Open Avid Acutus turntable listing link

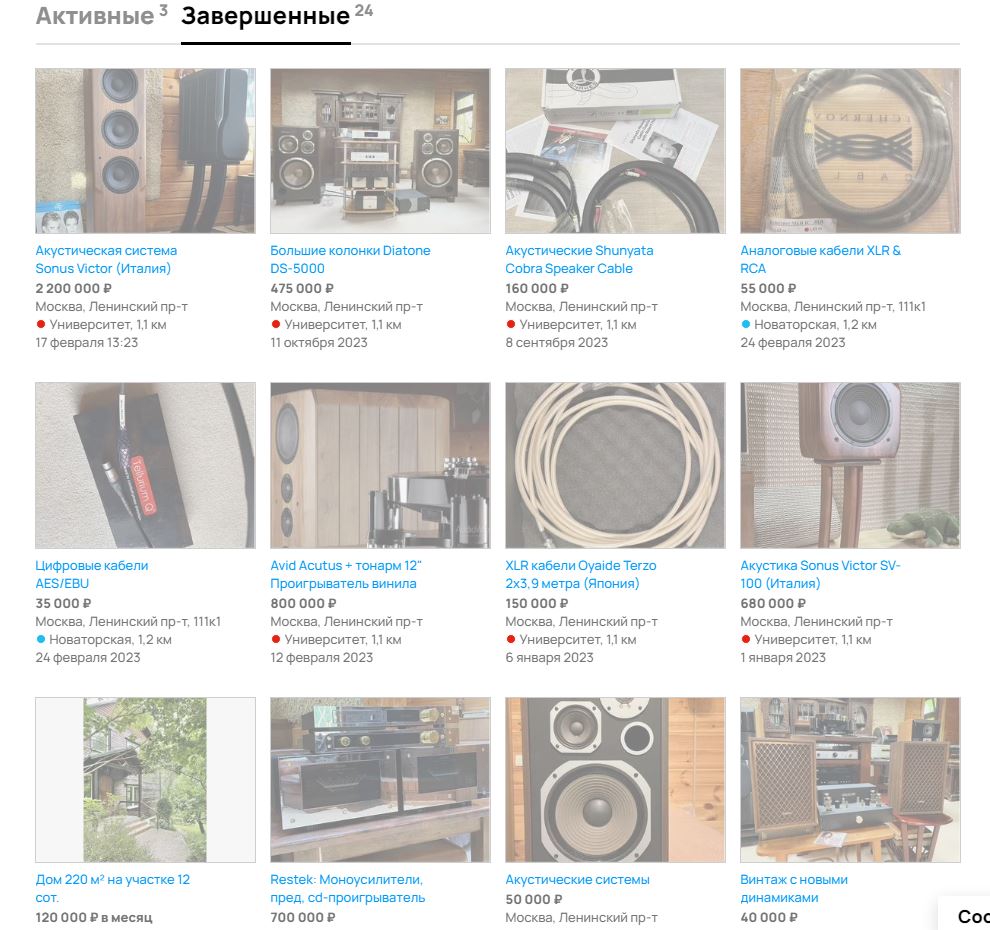pyautogui.click(x=346, y=575)
